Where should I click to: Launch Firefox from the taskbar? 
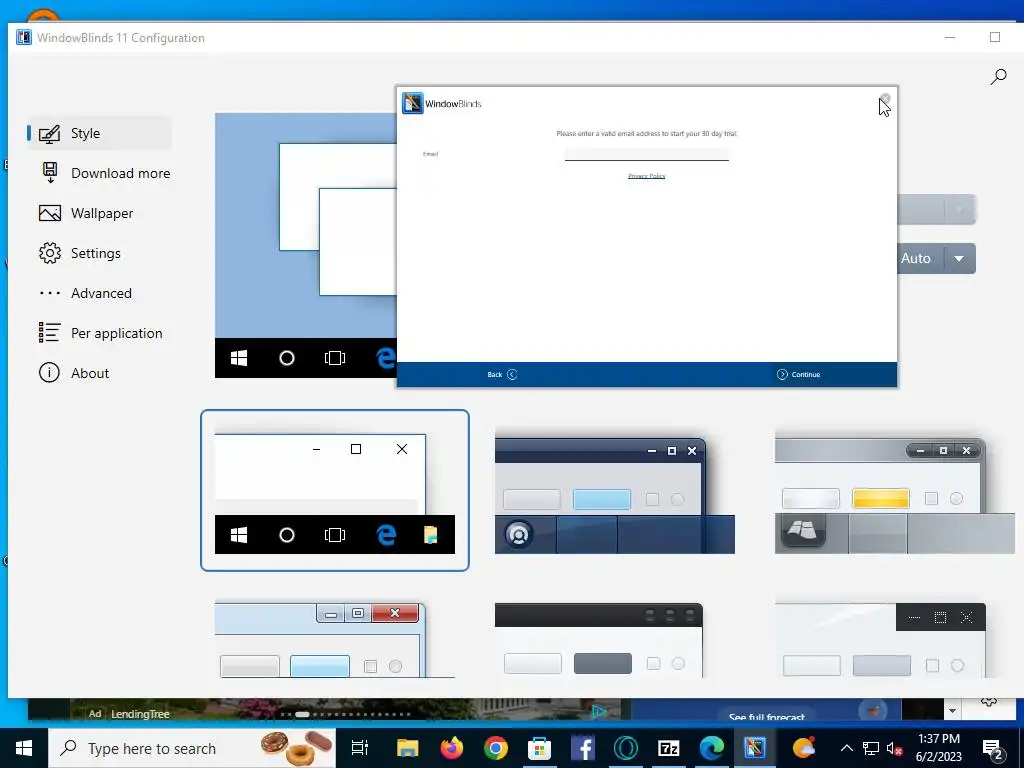tap(451, 748)
